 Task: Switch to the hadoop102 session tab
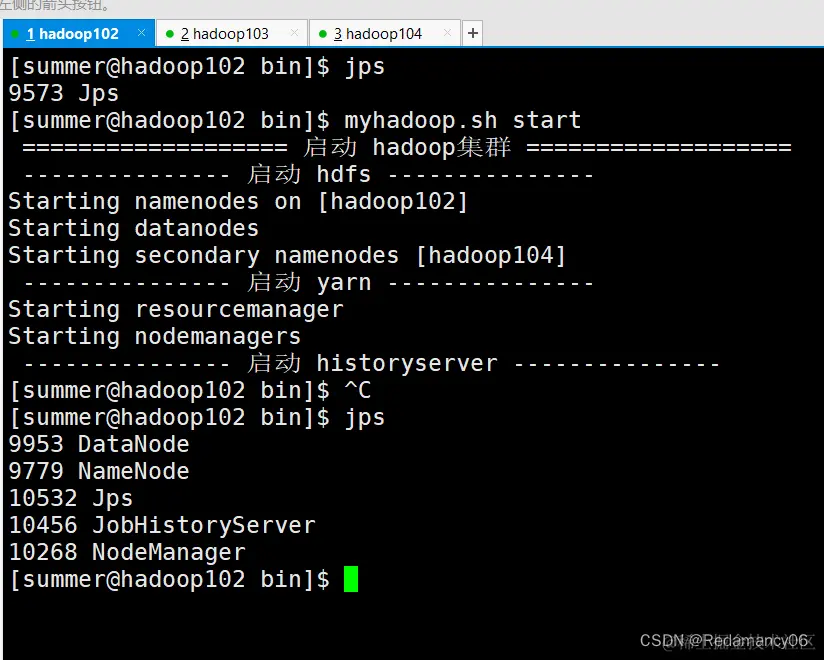79,34
